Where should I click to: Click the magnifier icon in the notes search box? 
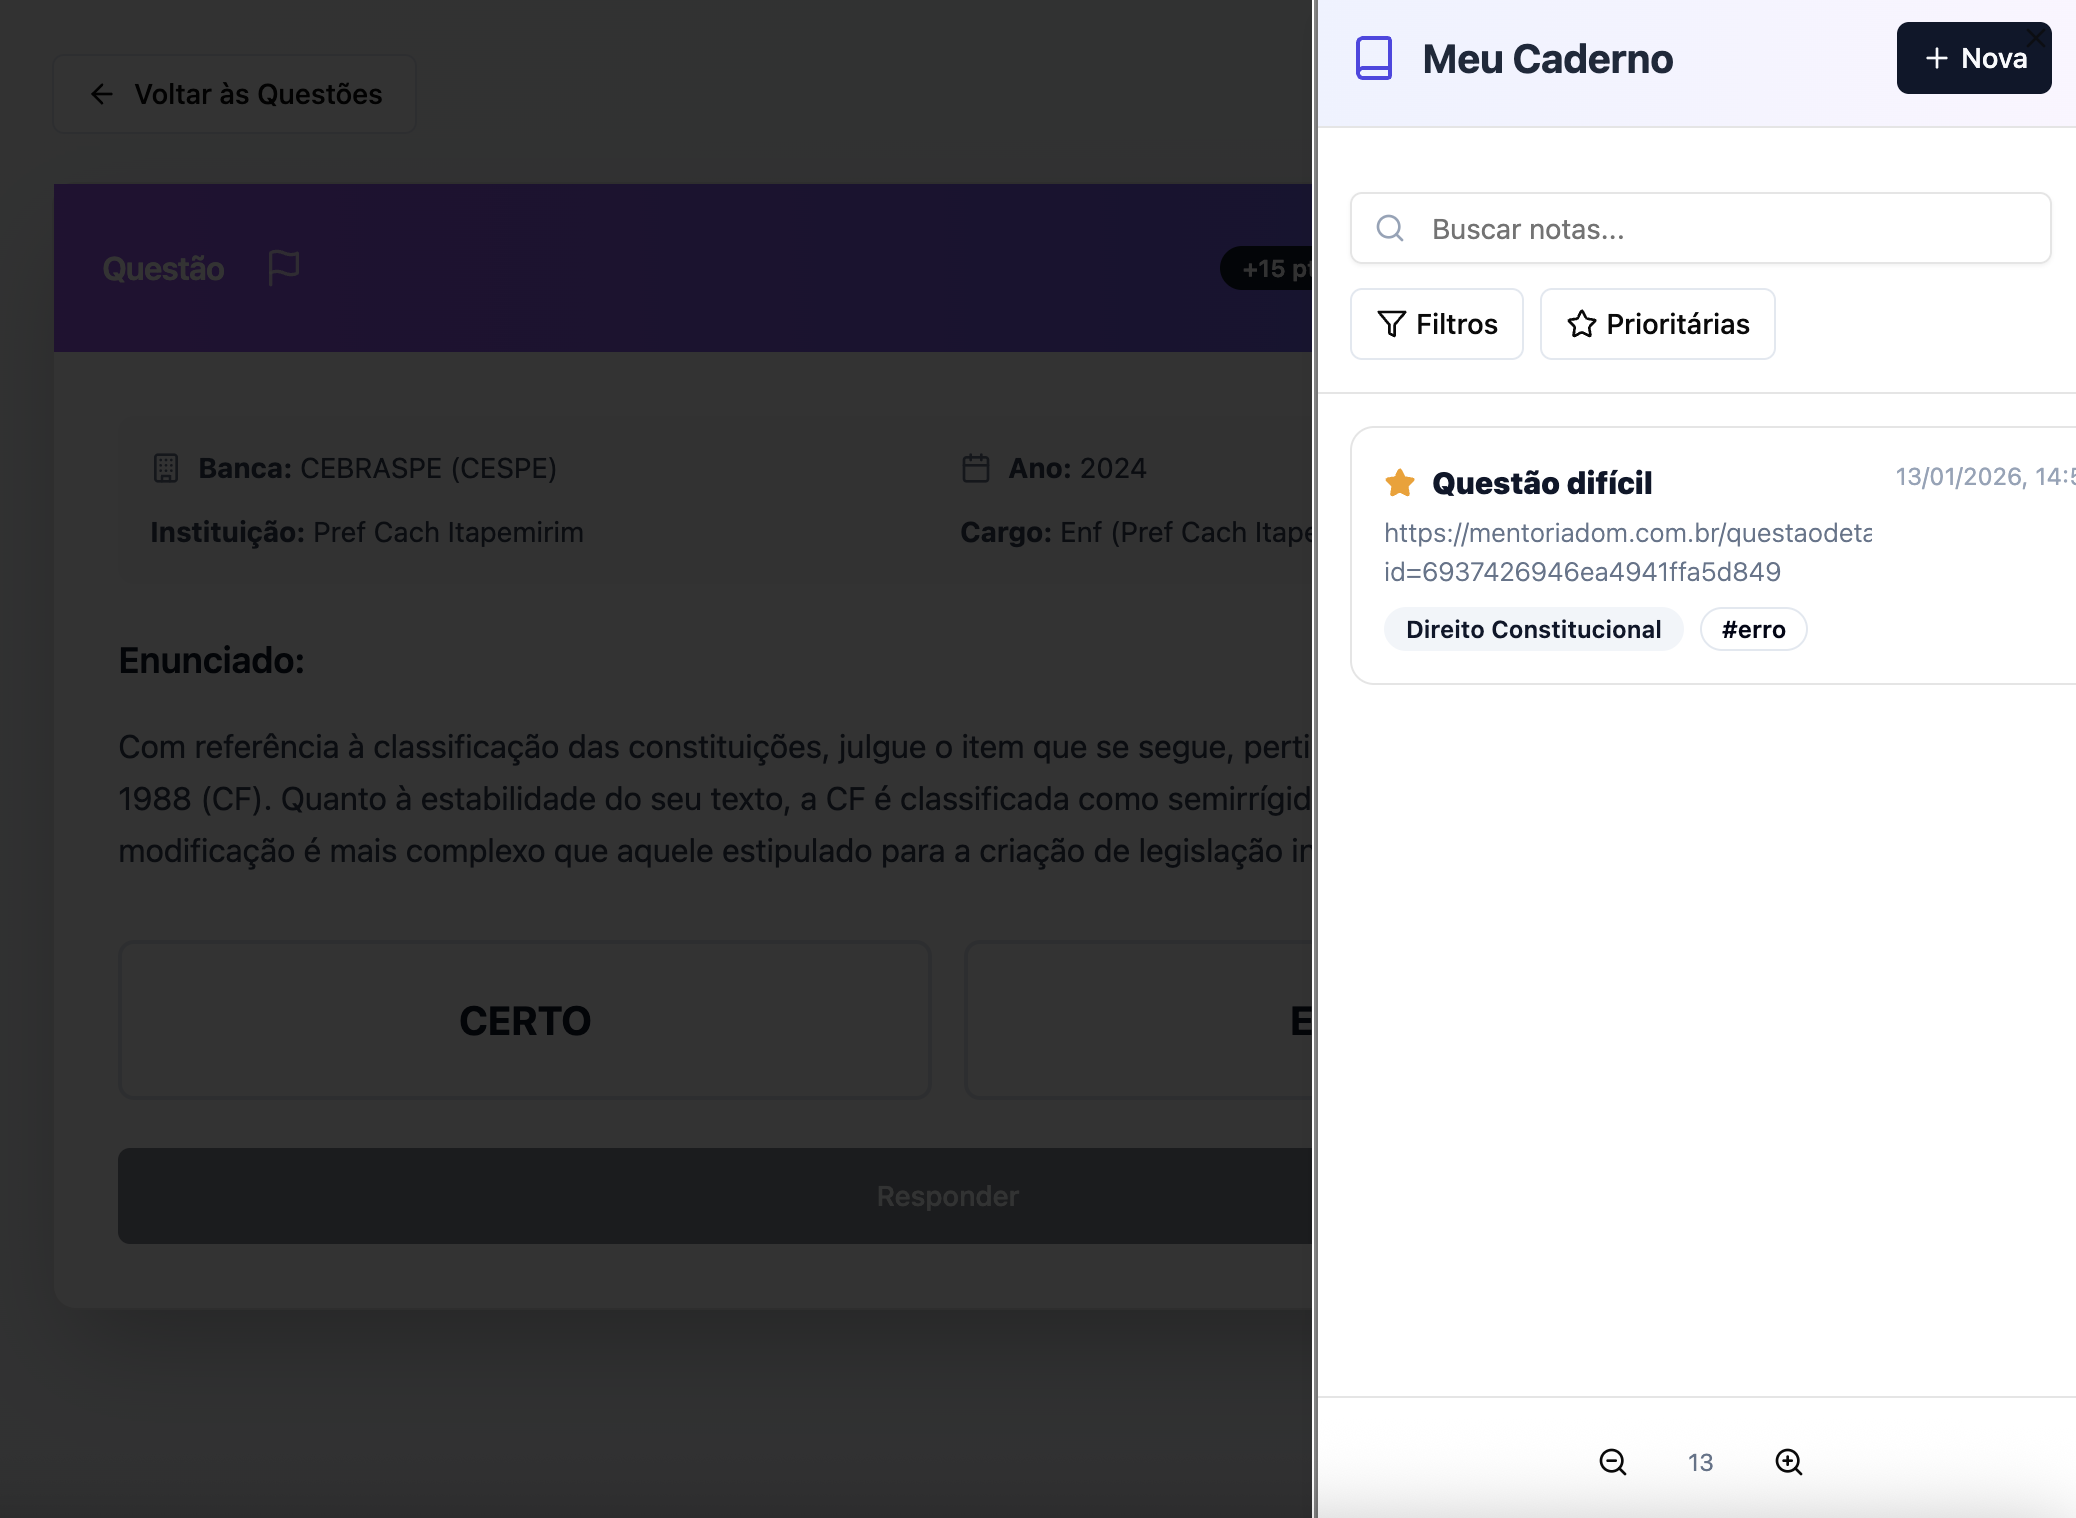coord(1390,229)
